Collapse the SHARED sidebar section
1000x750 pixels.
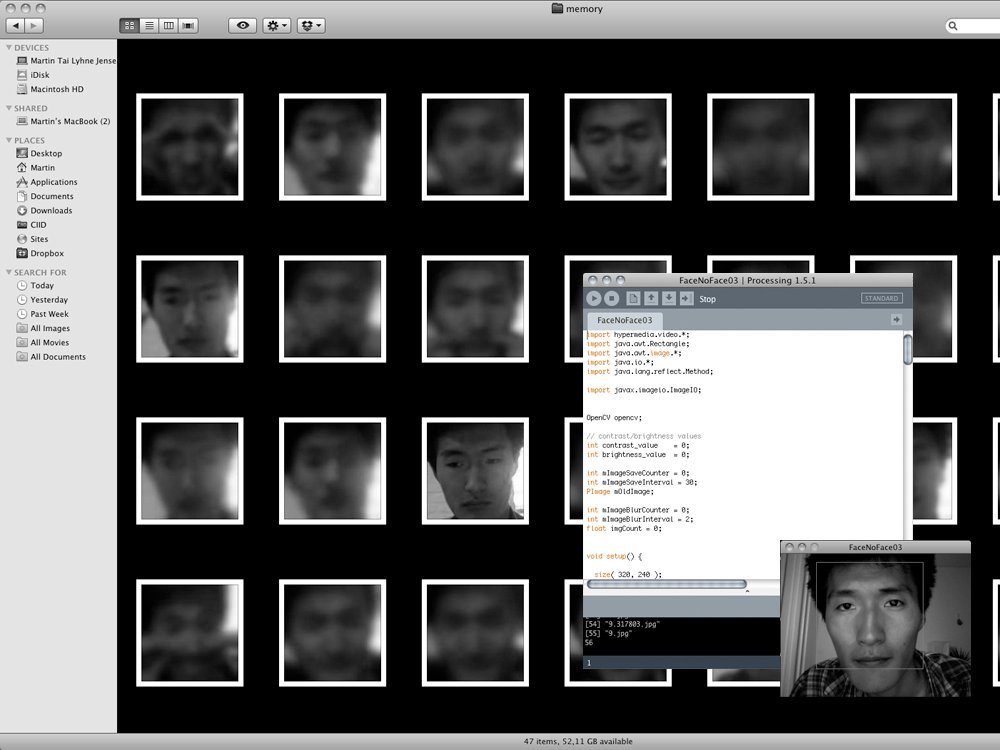[x=9, y=108]
